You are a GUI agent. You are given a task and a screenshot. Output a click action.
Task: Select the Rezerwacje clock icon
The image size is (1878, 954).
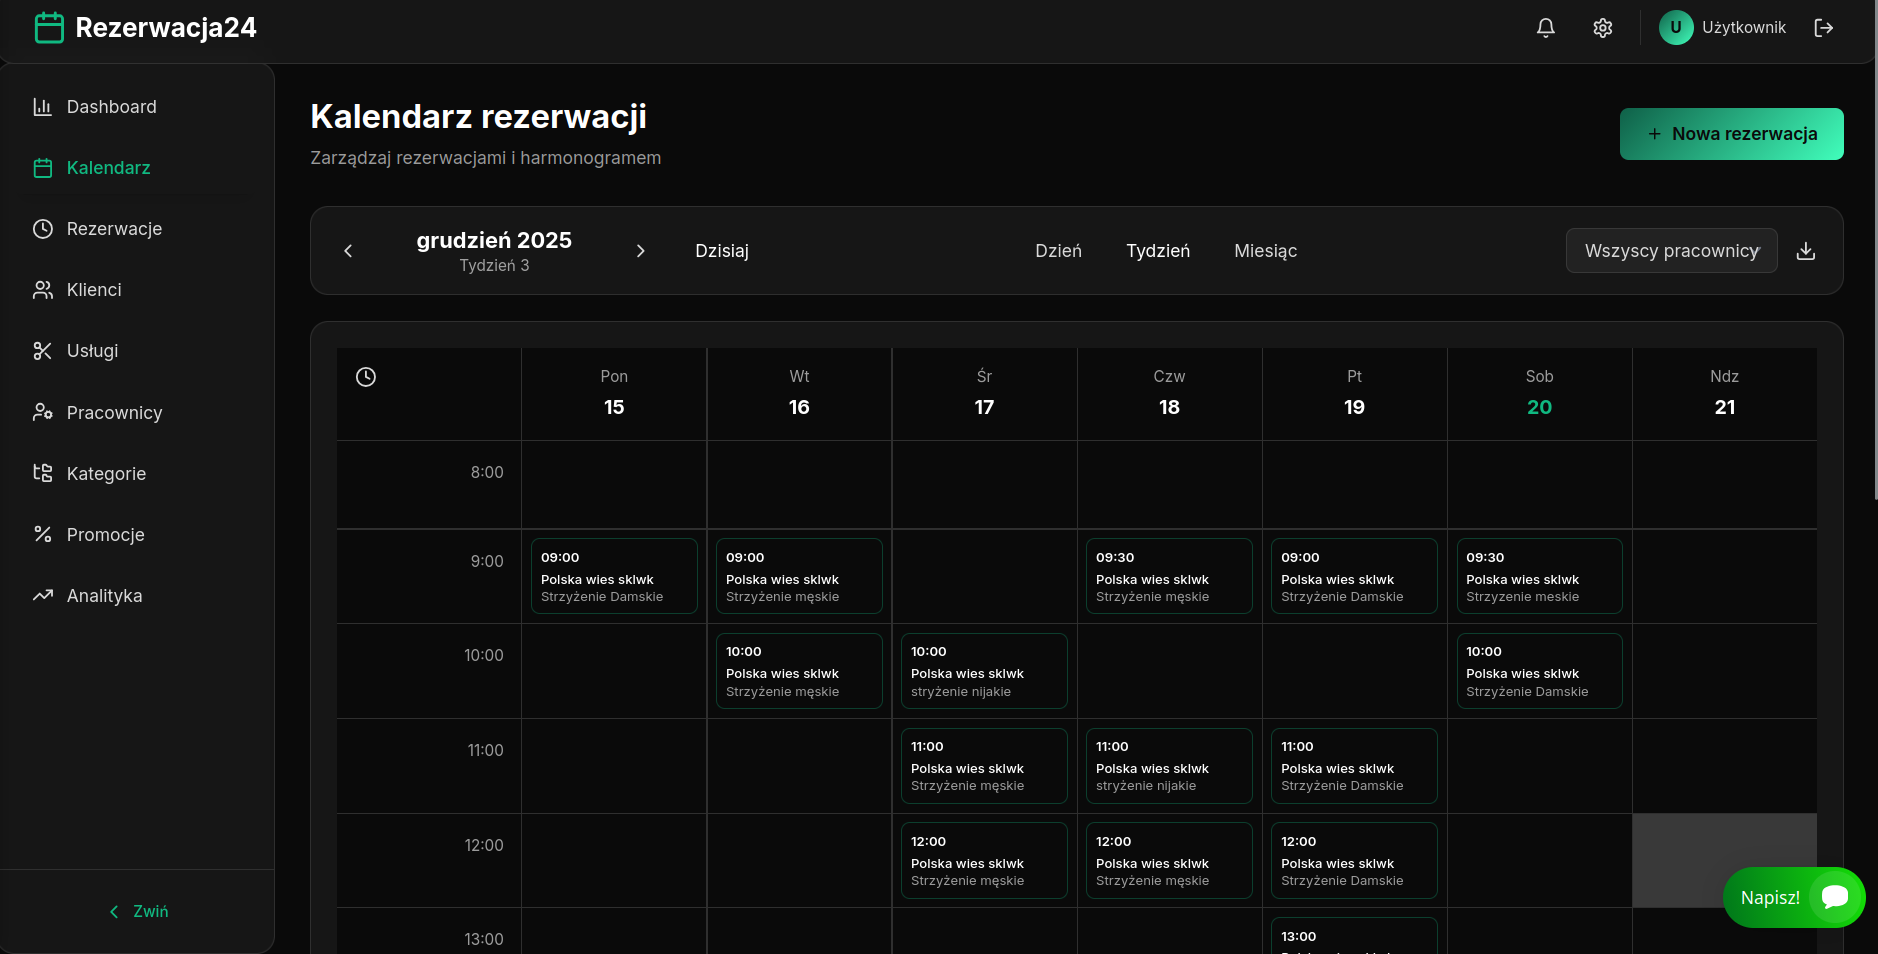44,228
